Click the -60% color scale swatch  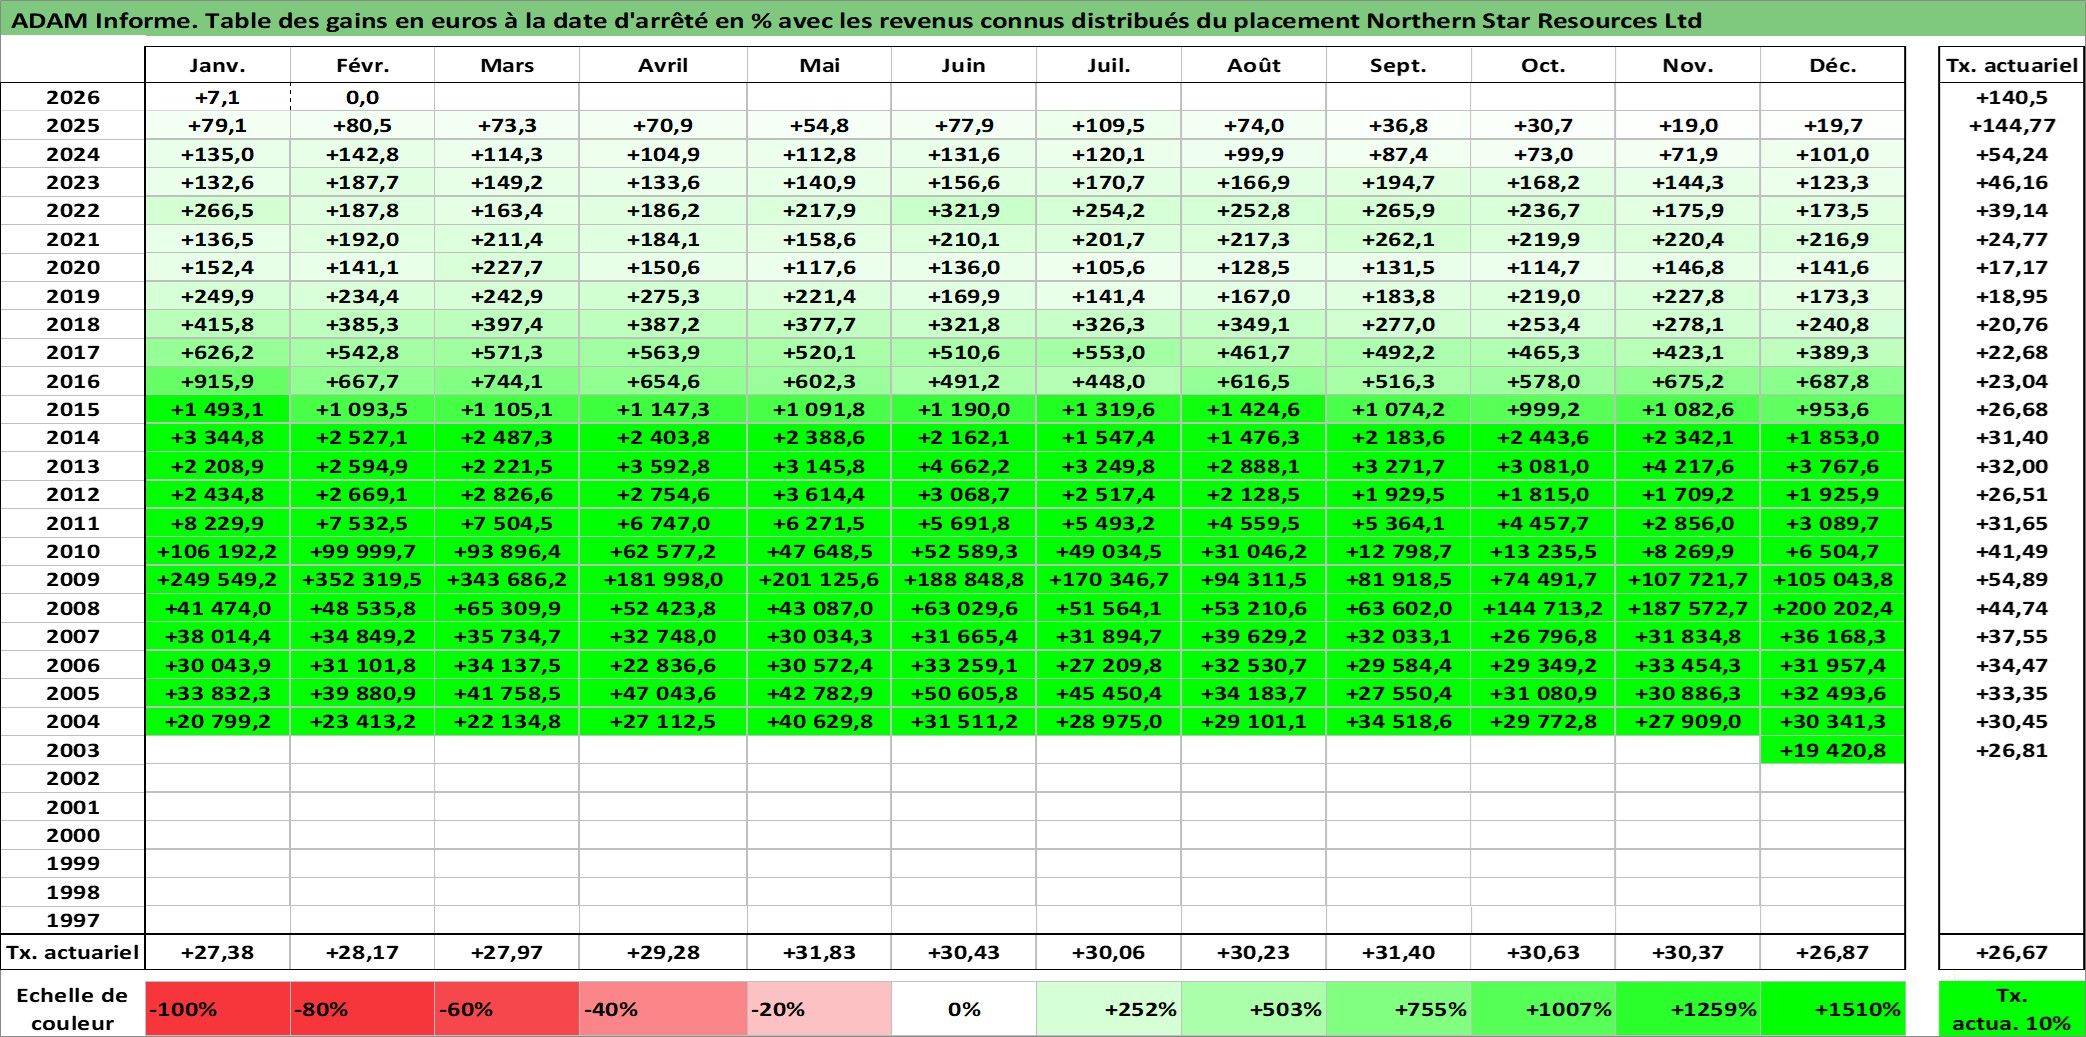point(507,1009)
